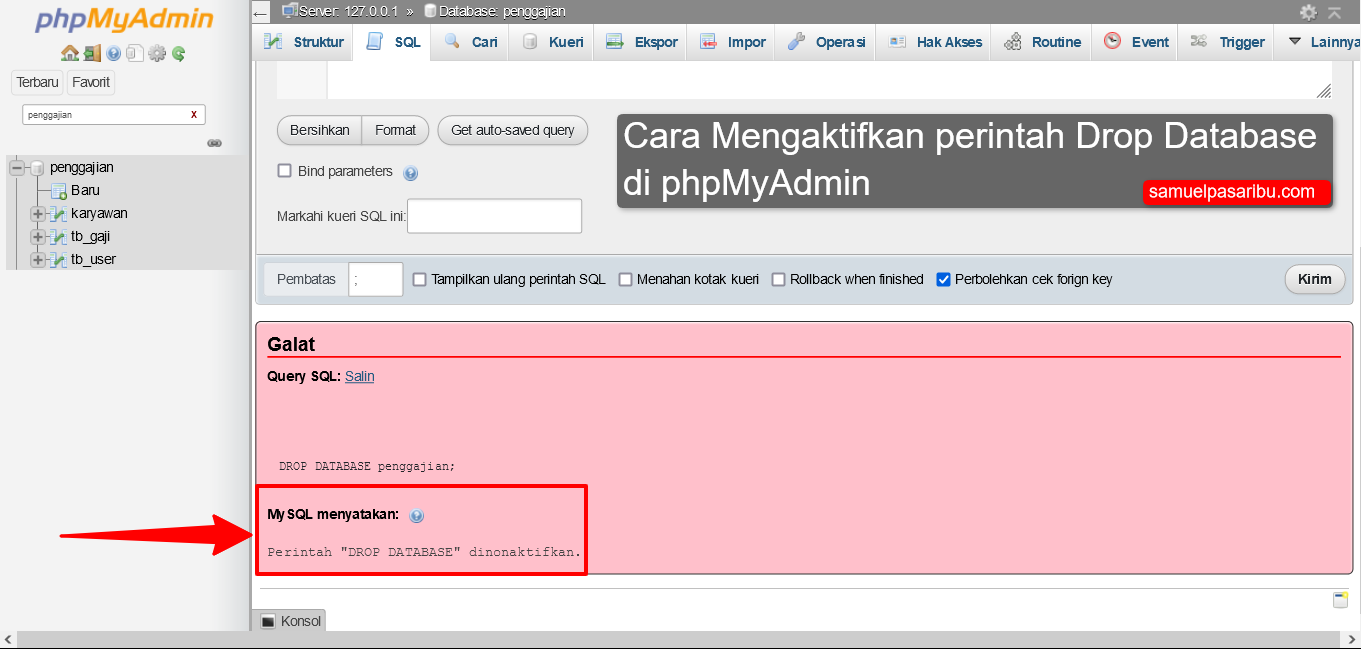Refresh the navigation panel with green arrow icon
The height and width of the screenshot is (649, 1361).
[x=177, y=52]
